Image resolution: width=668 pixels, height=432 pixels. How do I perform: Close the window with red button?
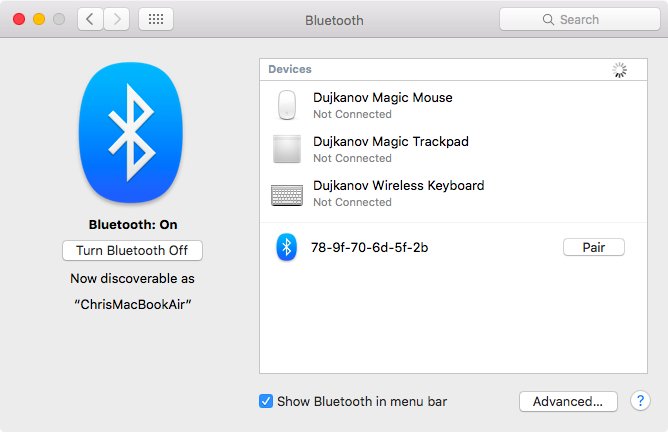19,19
